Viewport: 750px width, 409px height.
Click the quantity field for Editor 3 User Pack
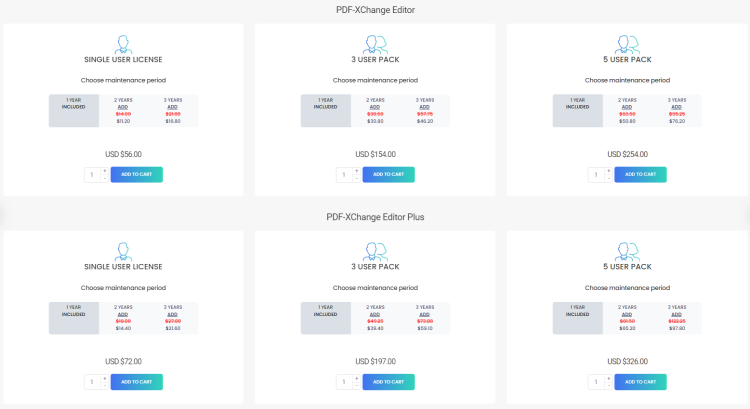pos(344,175)
